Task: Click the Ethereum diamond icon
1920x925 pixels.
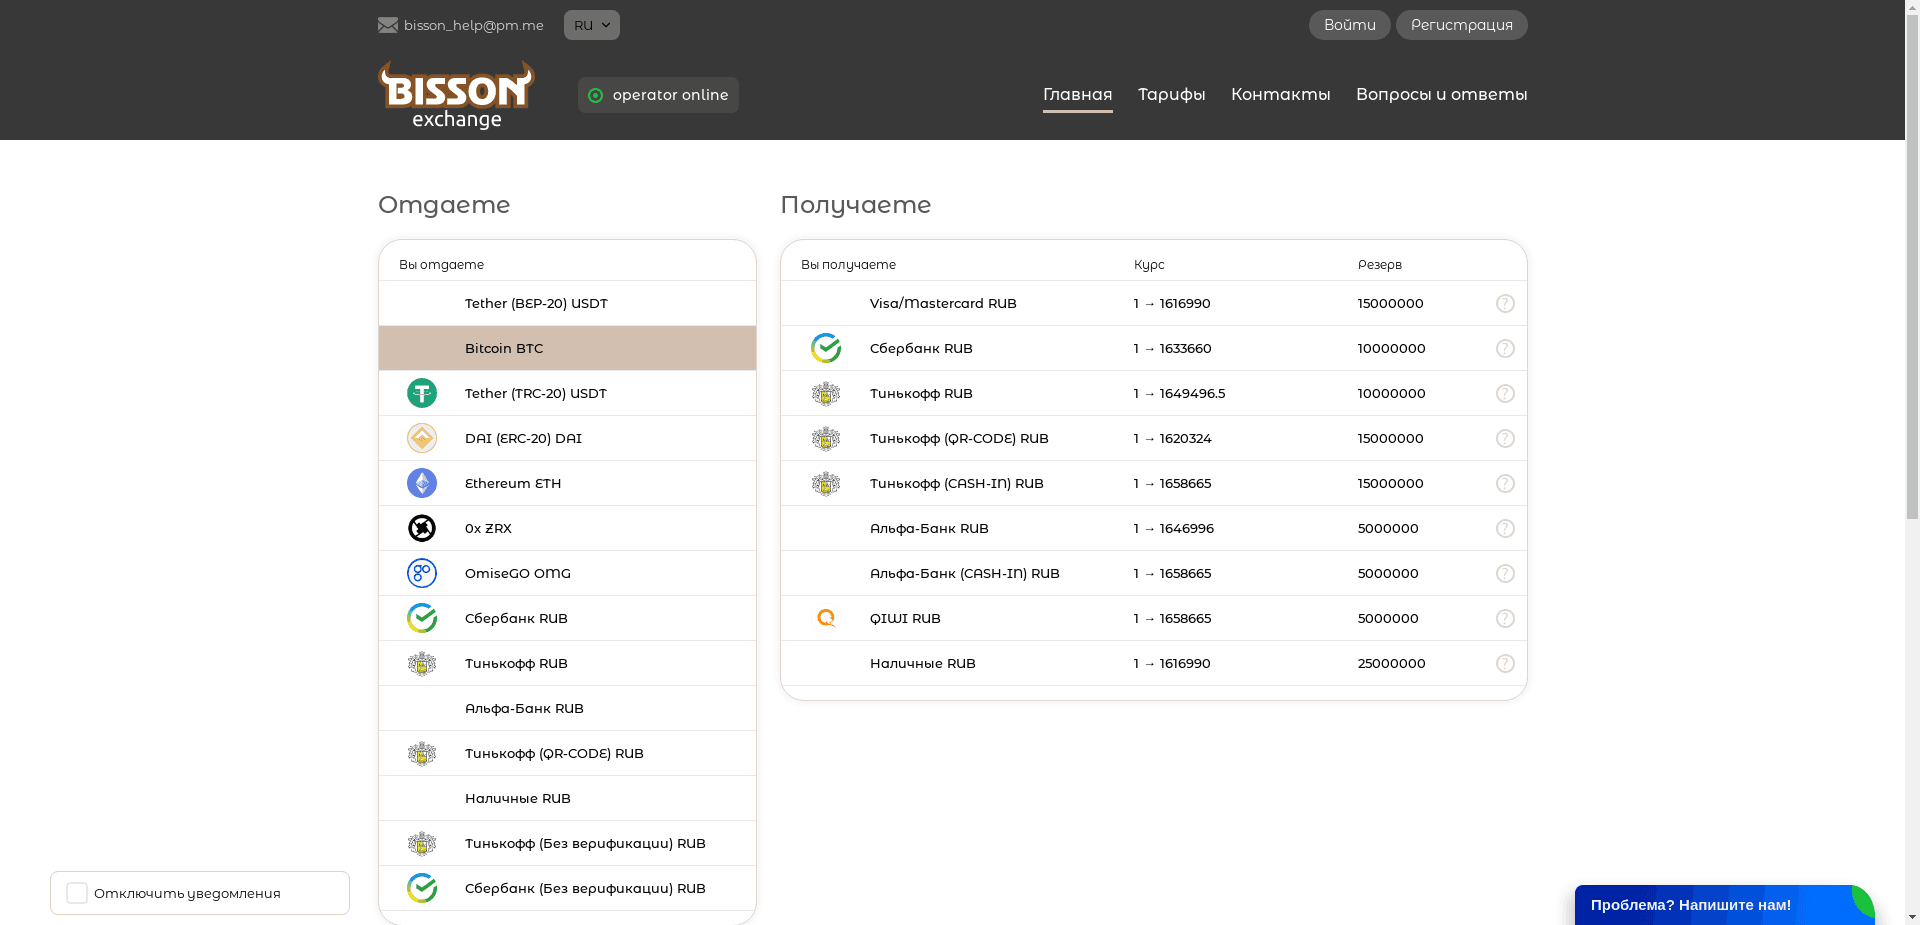Action: pos(422,483)
